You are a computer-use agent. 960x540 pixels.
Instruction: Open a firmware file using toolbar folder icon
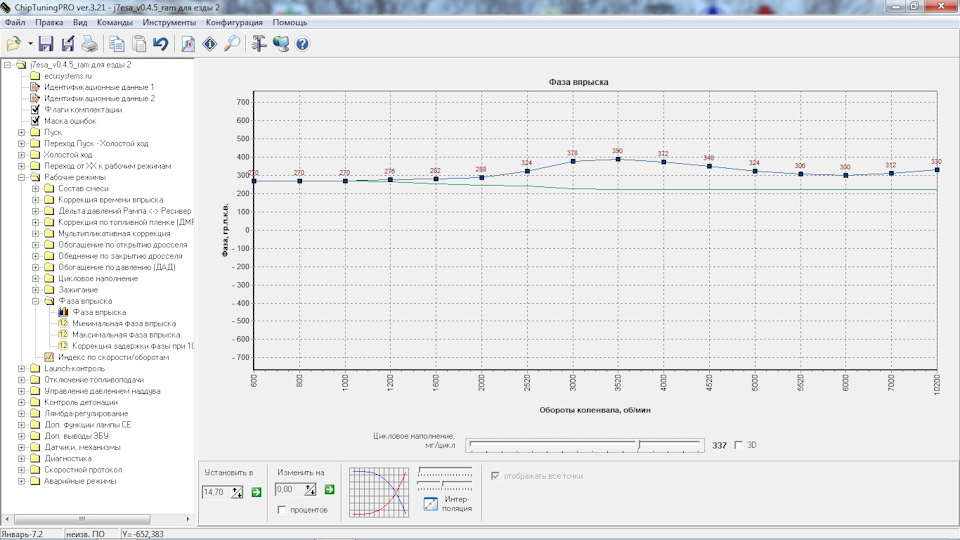tap(13, 43)
